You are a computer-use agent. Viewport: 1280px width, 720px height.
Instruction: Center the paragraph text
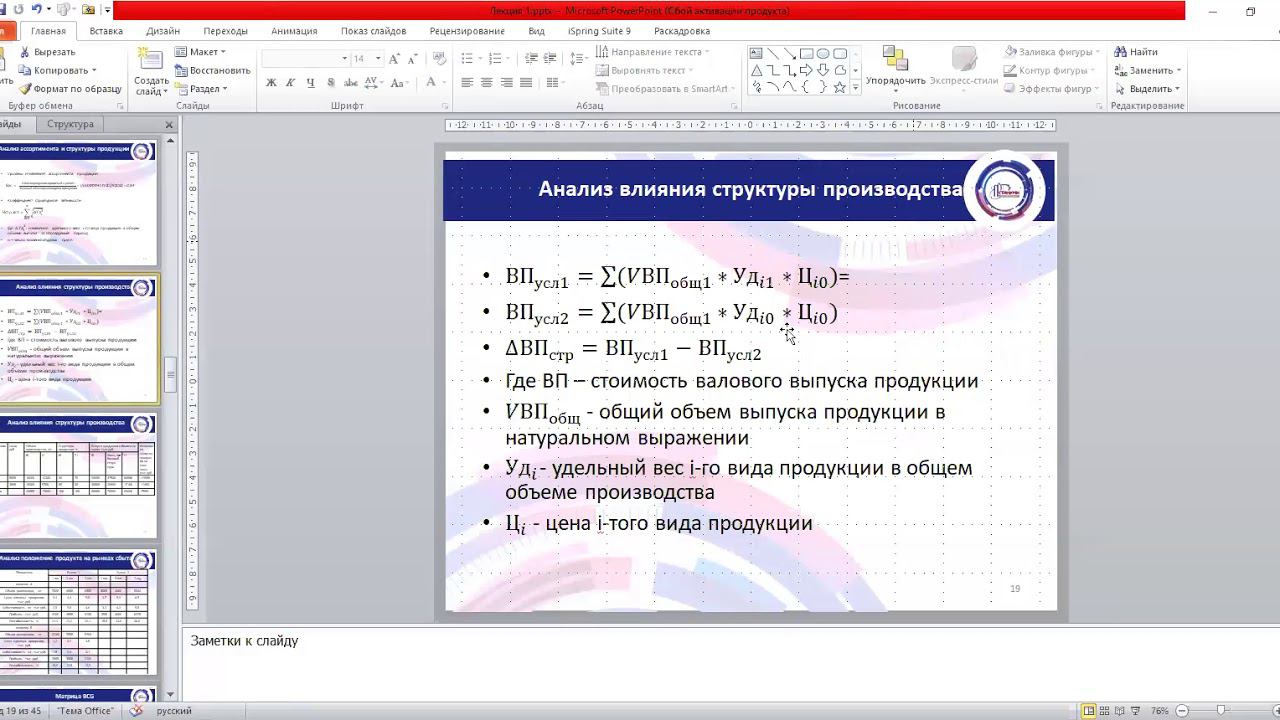pos(487,83)
